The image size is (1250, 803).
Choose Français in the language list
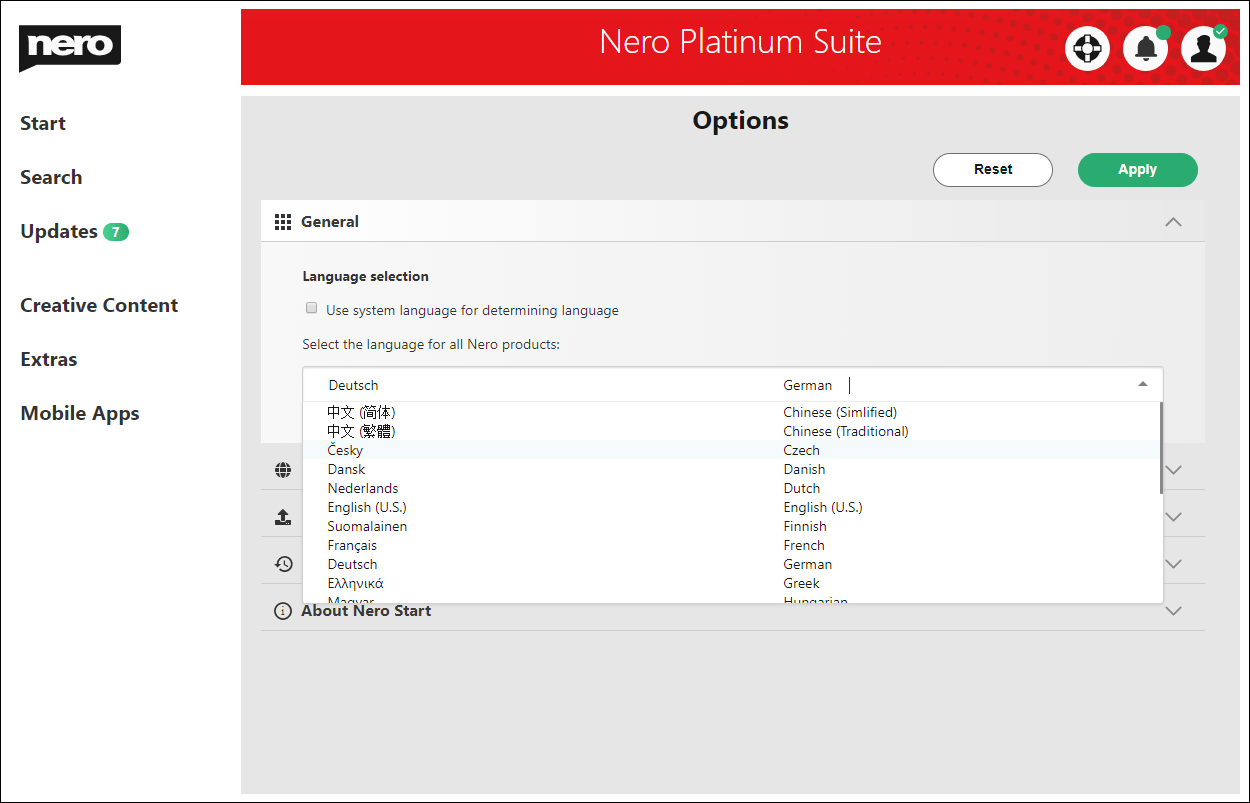pos(352,545)
